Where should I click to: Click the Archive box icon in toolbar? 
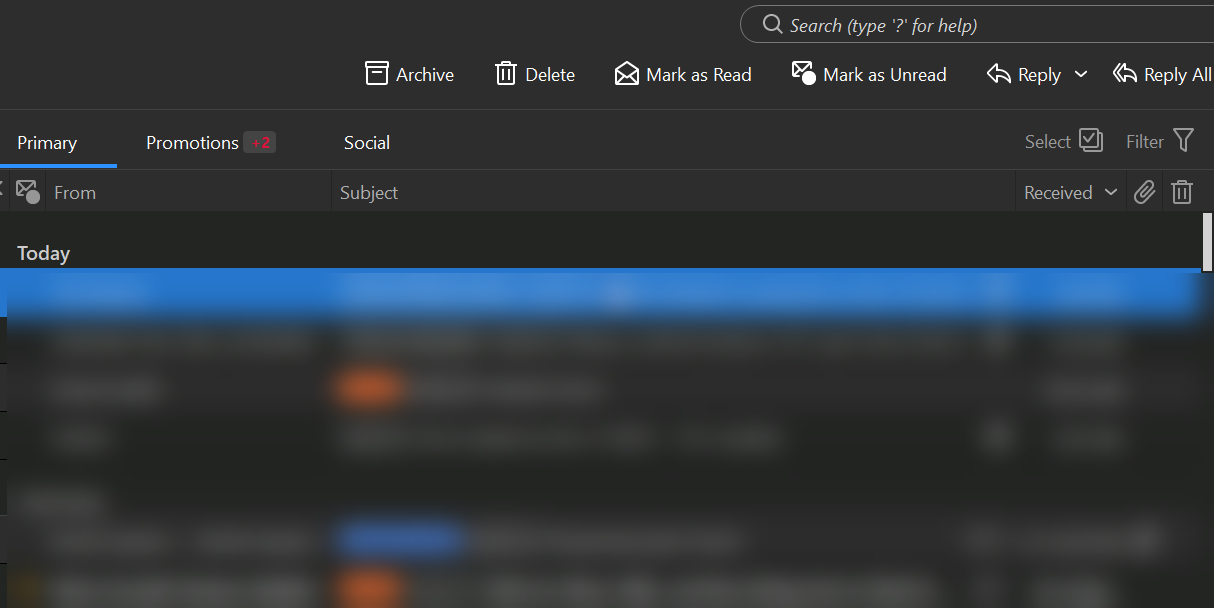tap(377, 74)
